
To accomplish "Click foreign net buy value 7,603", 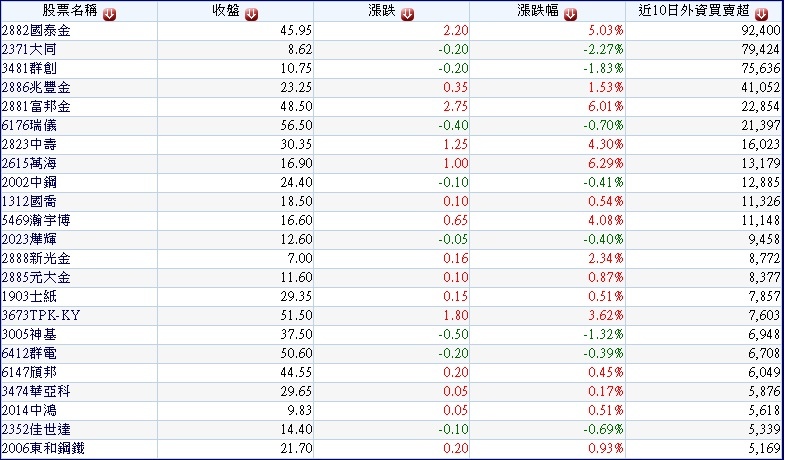I will coord(764,315).
